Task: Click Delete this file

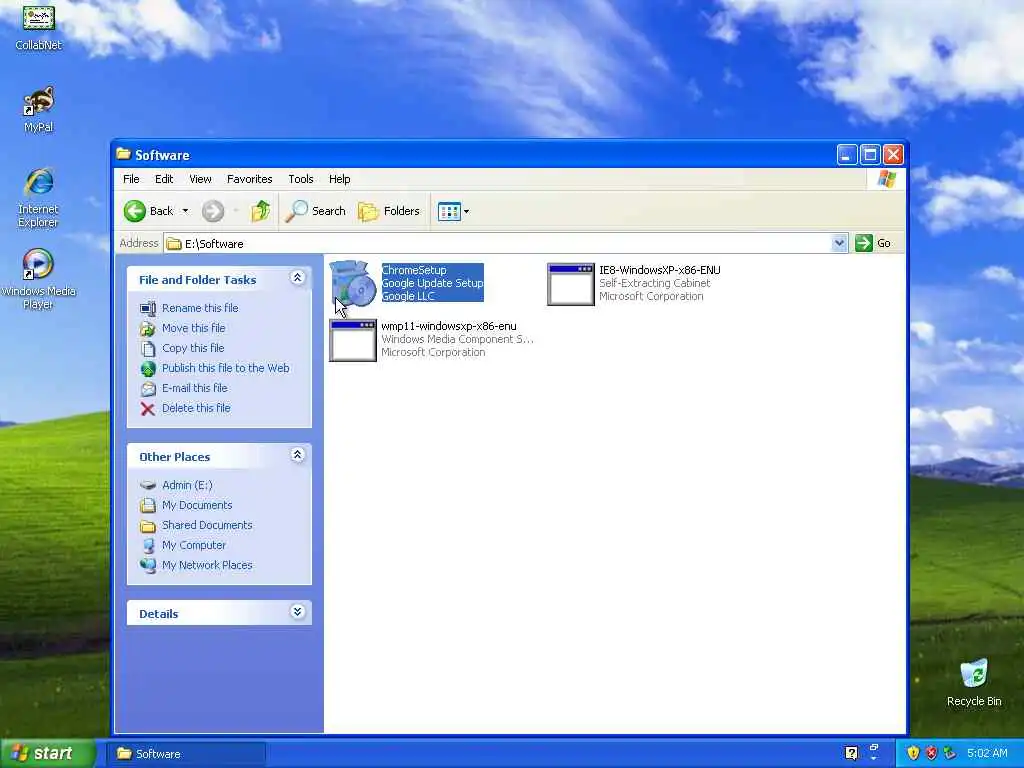Action: click(x=196, y=408)
